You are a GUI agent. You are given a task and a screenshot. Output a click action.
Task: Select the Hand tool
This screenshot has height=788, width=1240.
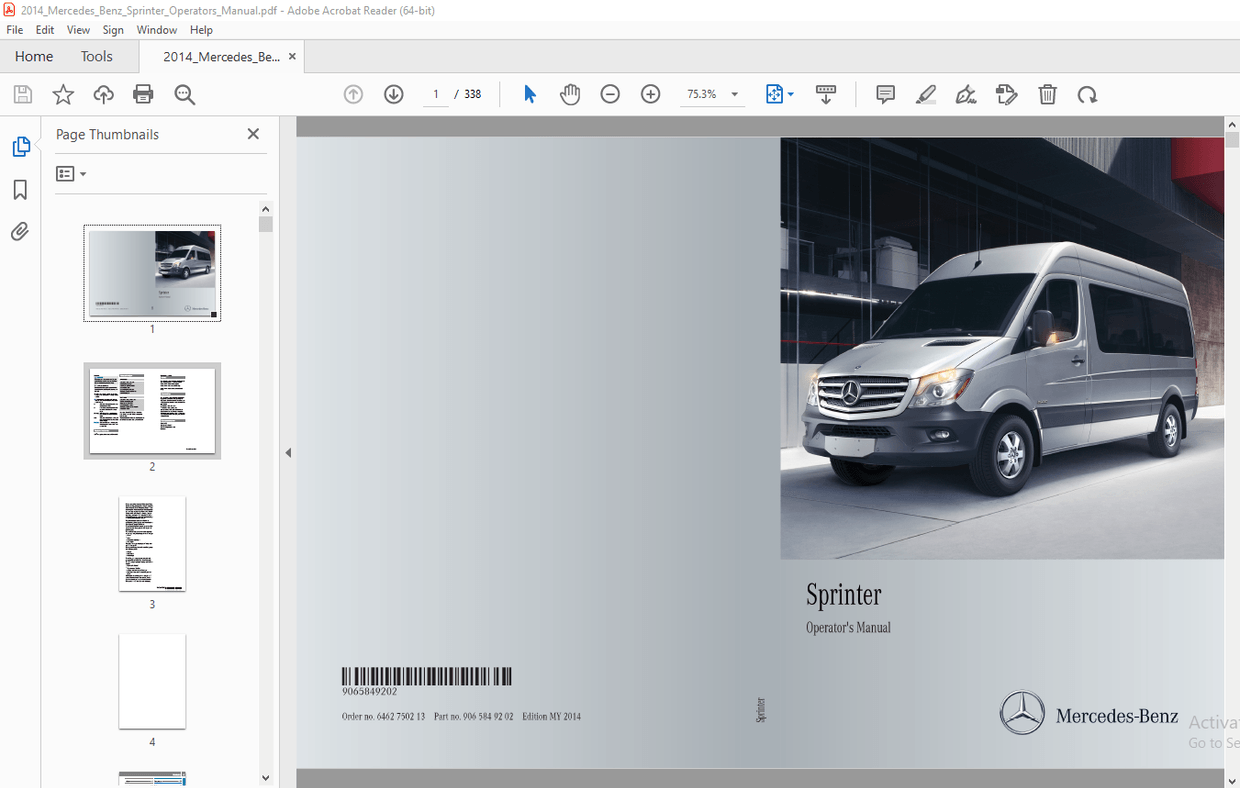click(570, 94)
